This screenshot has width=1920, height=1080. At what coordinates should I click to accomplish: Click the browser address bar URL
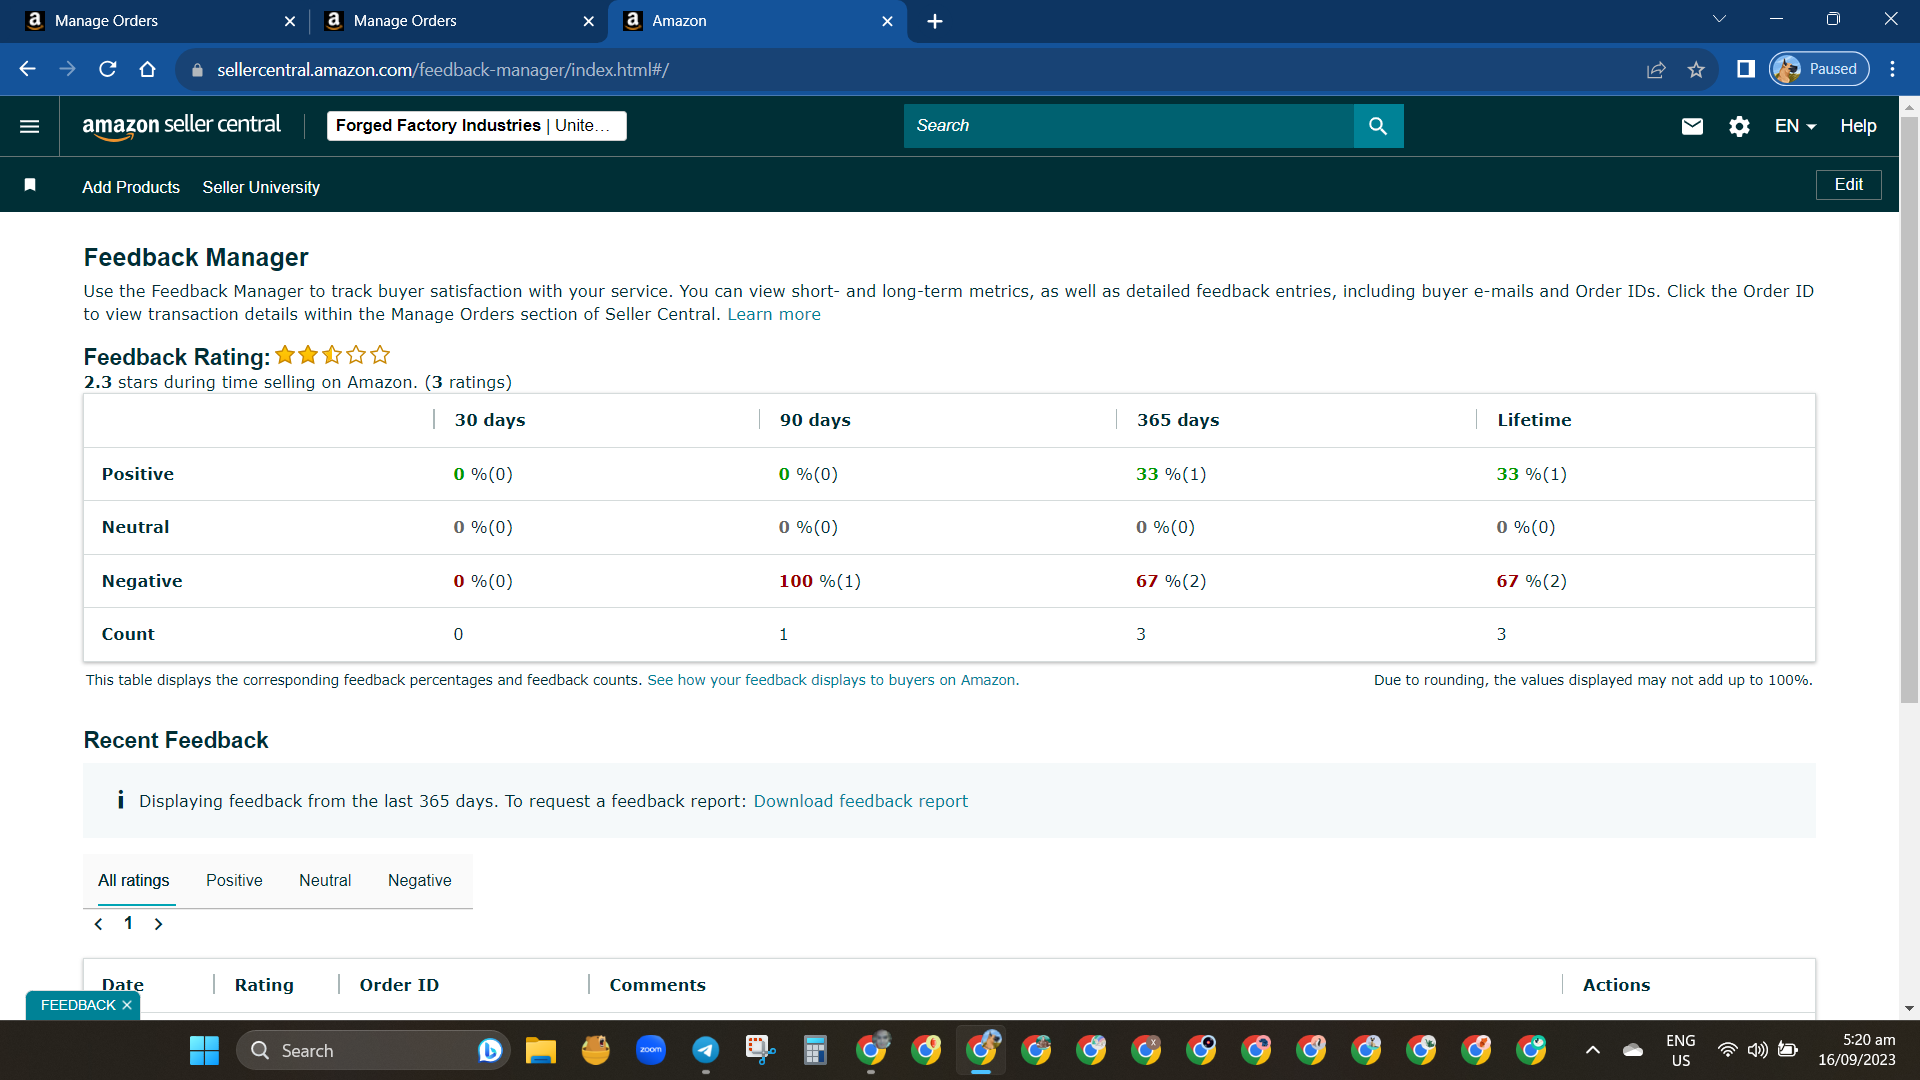click(443, 69)
